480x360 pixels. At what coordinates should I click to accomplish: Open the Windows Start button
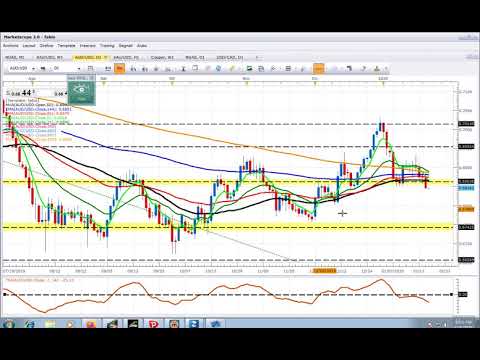coord(8,323)
